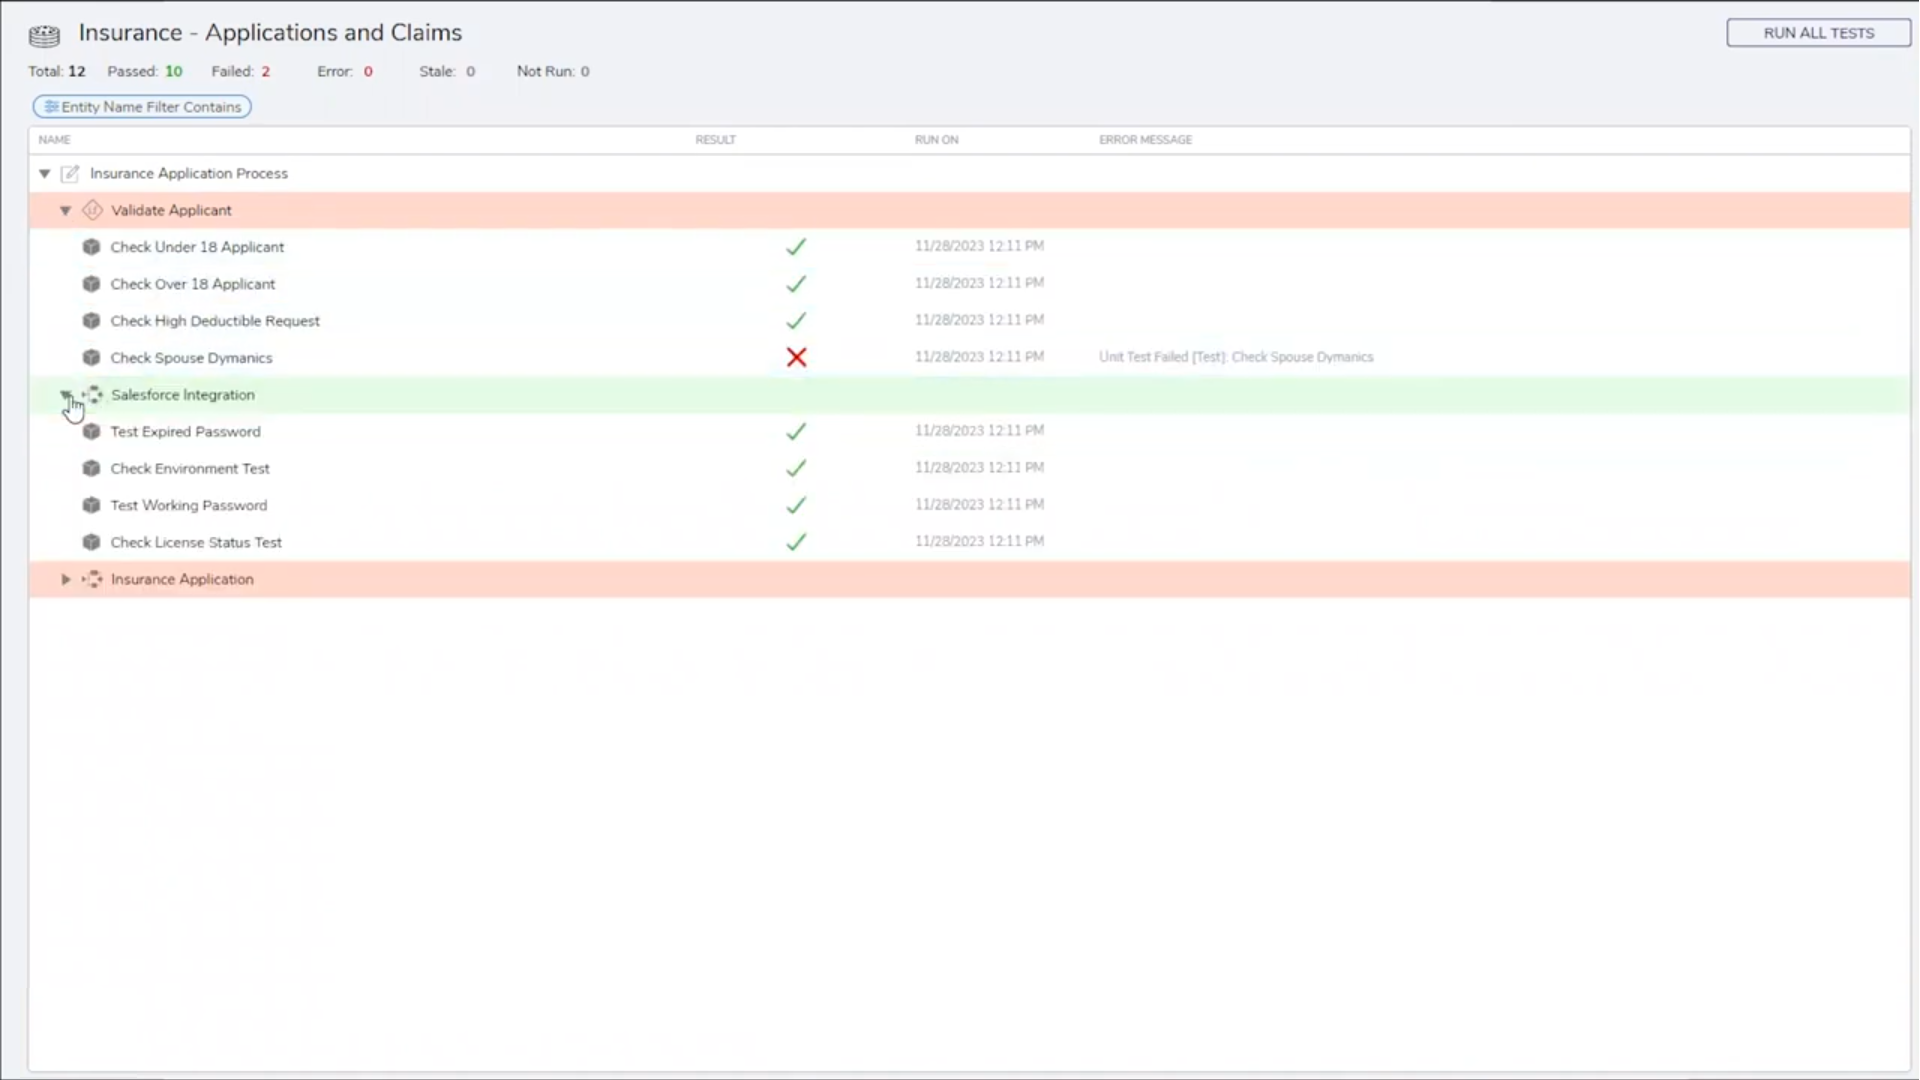Click the green checkmark for Check License Status Test
The image size is (1920, 1080).
click(x=796, y=542)
